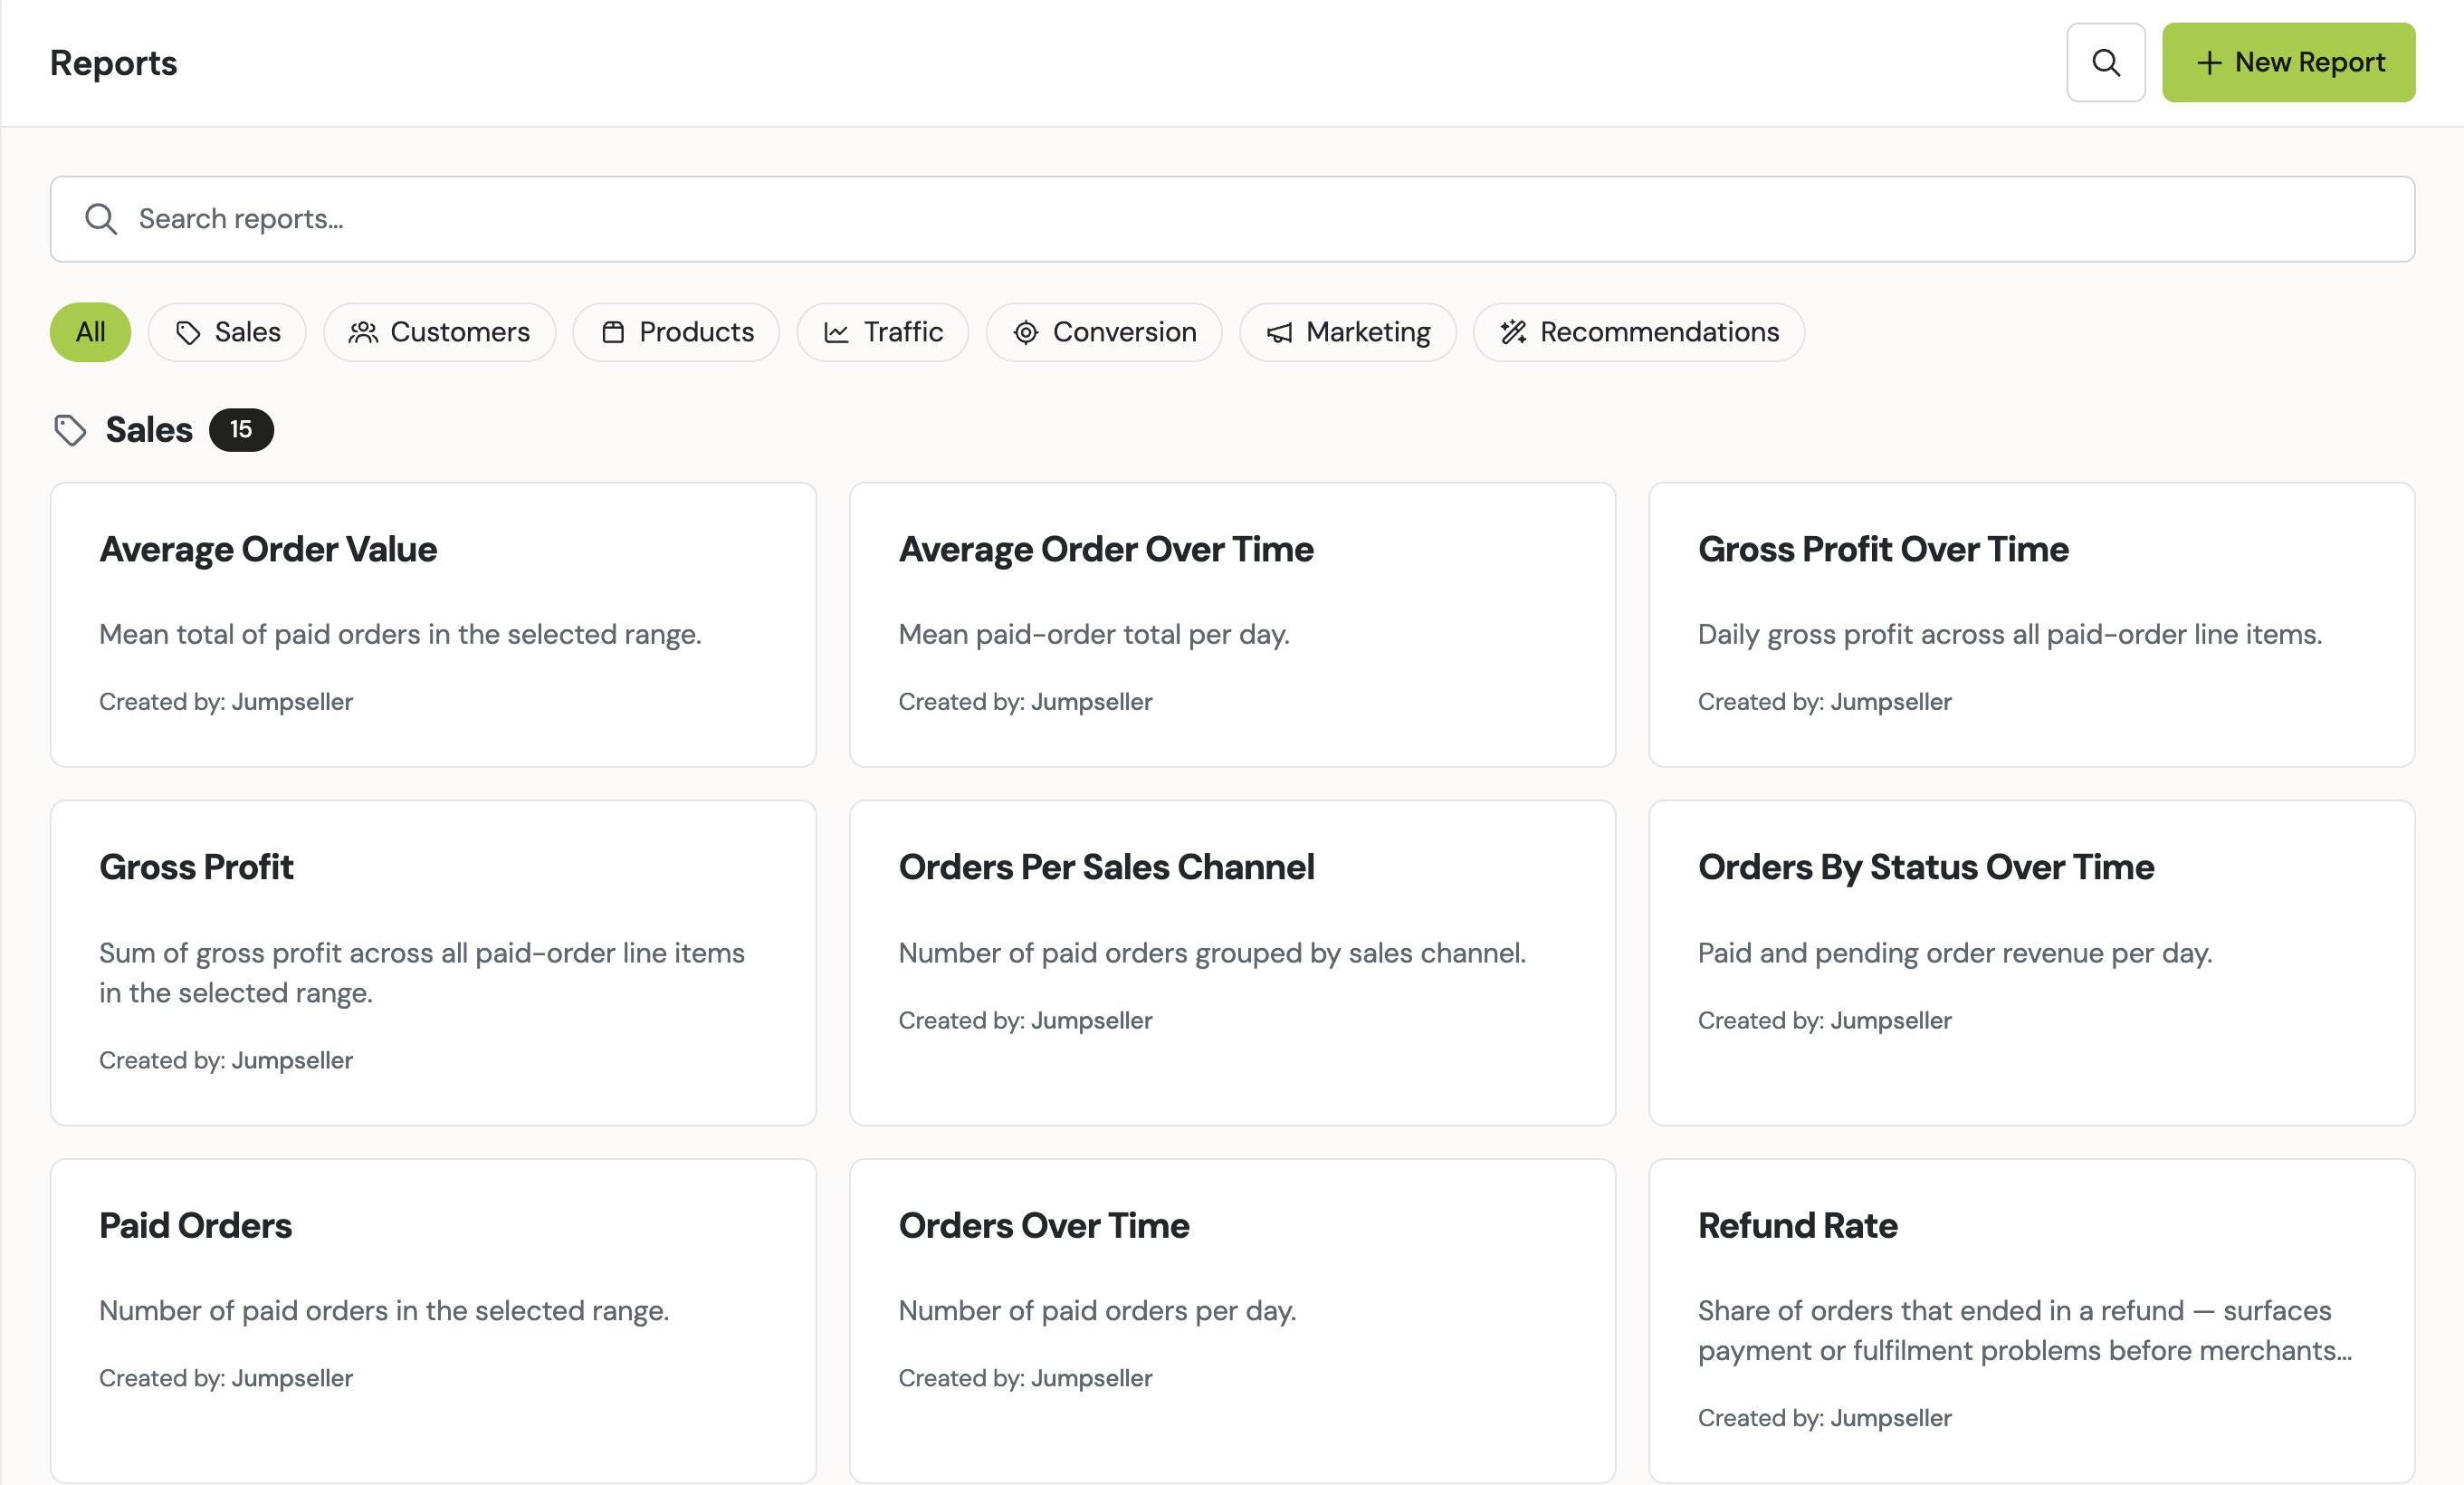Click 'Number of paid orders grouped by sales channel.'

click(1212, 953)
